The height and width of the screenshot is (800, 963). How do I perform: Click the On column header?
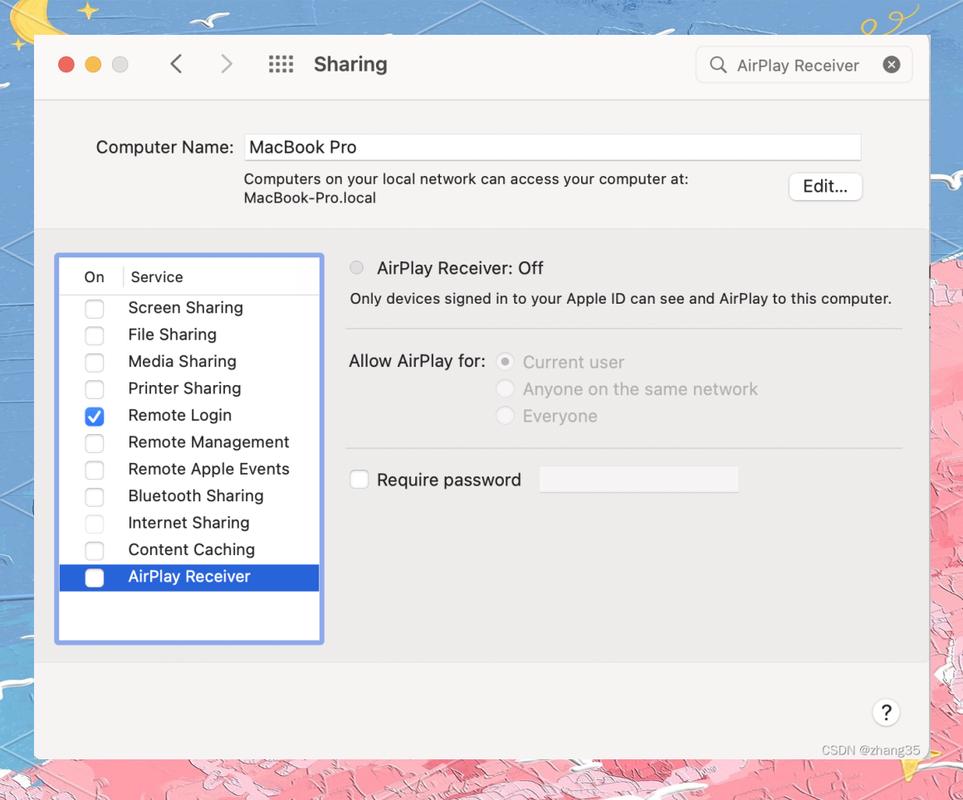point(94,278)
